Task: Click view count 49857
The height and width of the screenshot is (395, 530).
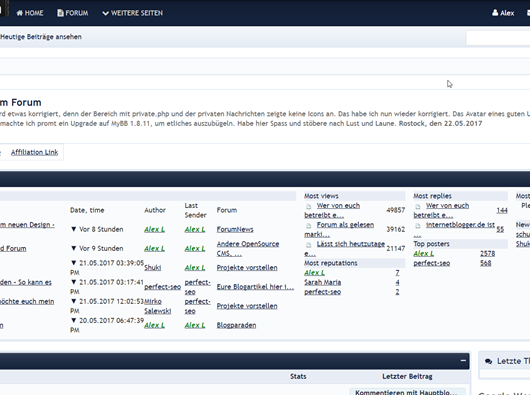Action: click(395, 210)
